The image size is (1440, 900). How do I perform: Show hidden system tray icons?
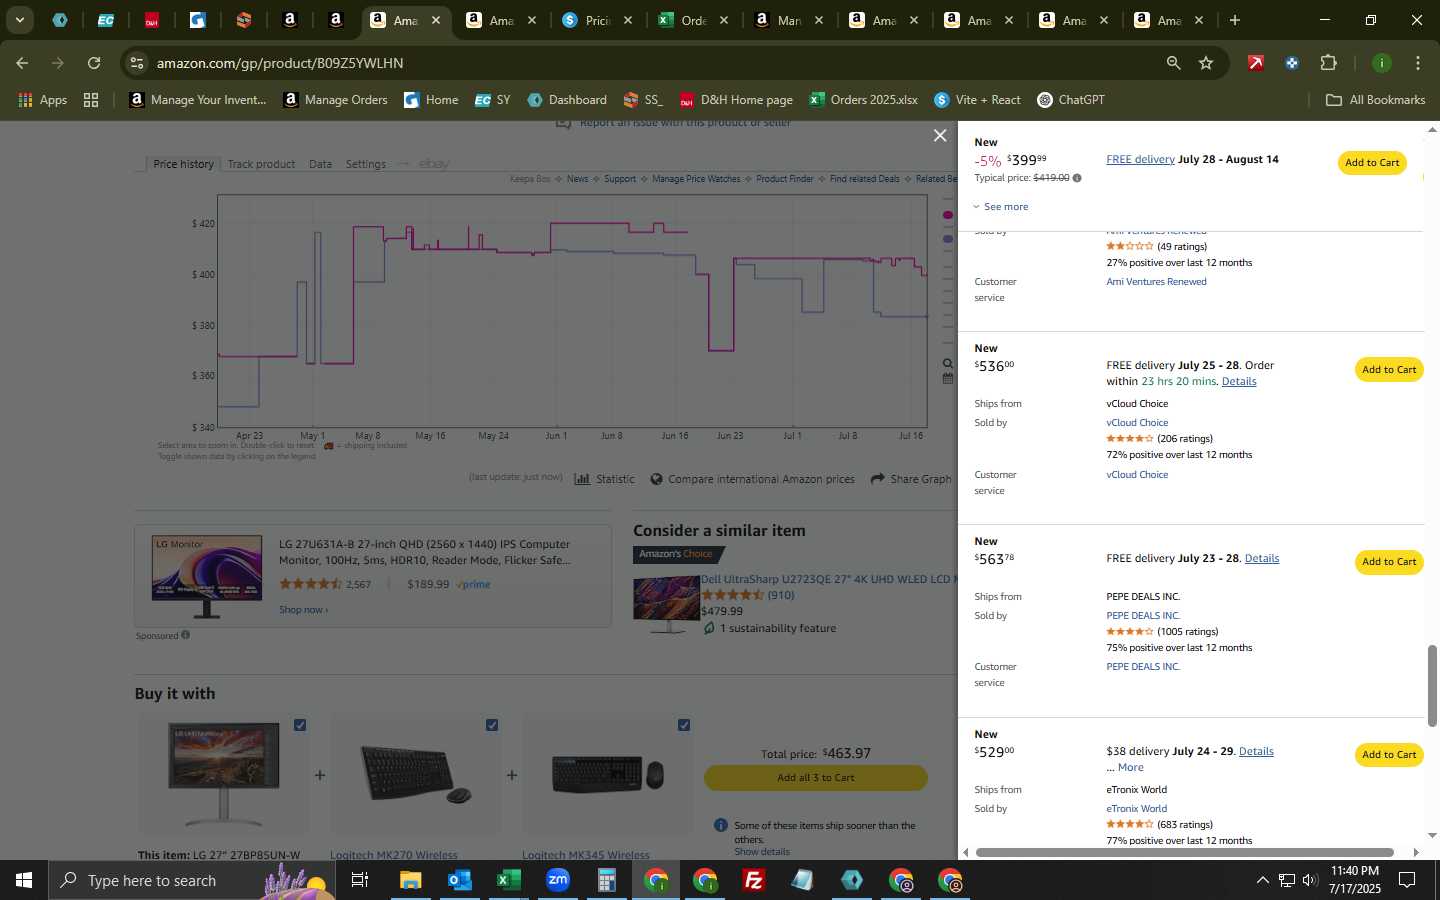1262,880
